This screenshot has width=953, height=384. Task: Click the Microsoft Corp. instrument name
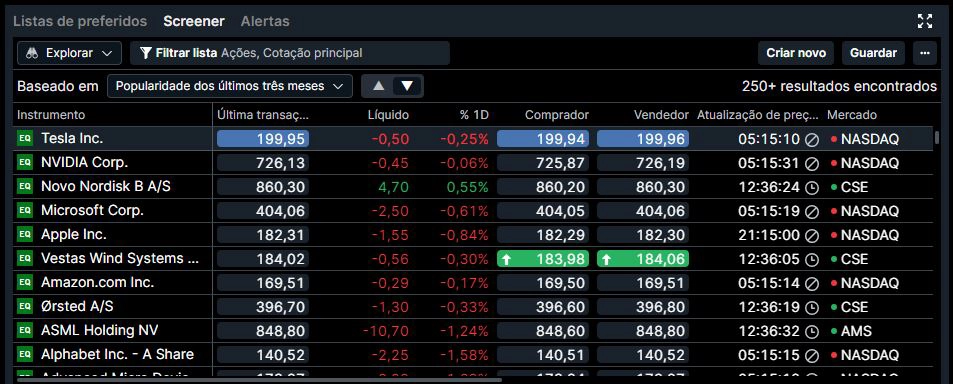pos(92,211)
